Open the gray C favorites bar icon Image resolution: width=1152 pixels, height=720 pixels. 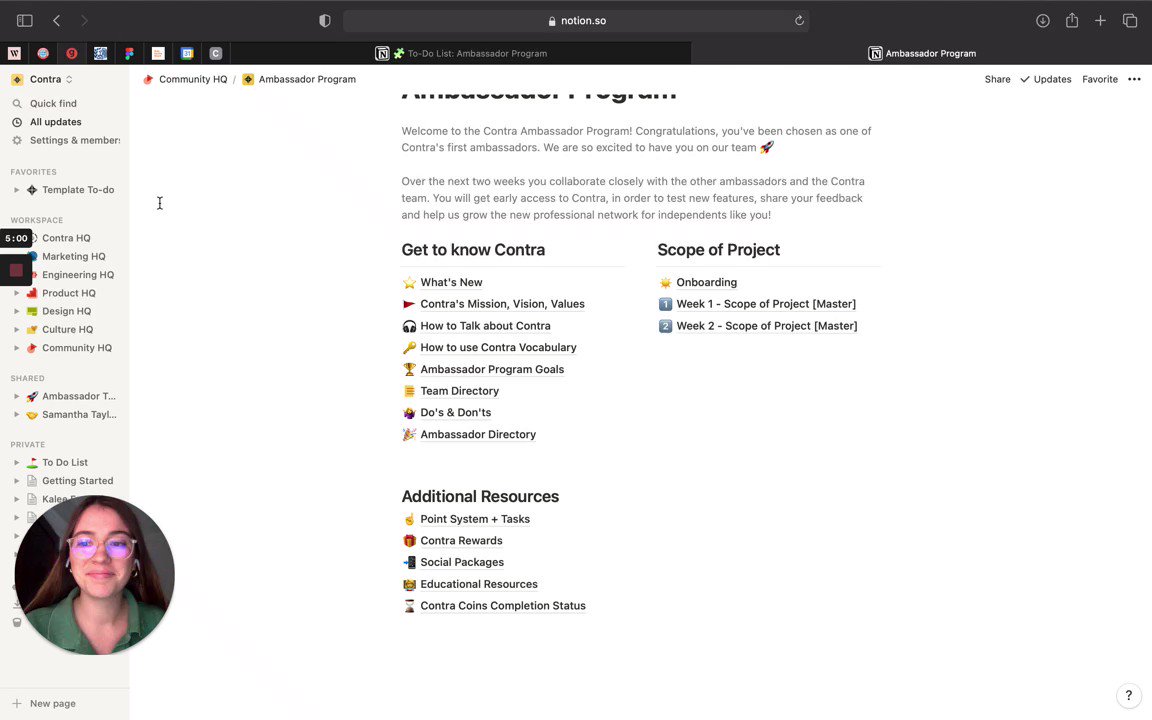215,53
